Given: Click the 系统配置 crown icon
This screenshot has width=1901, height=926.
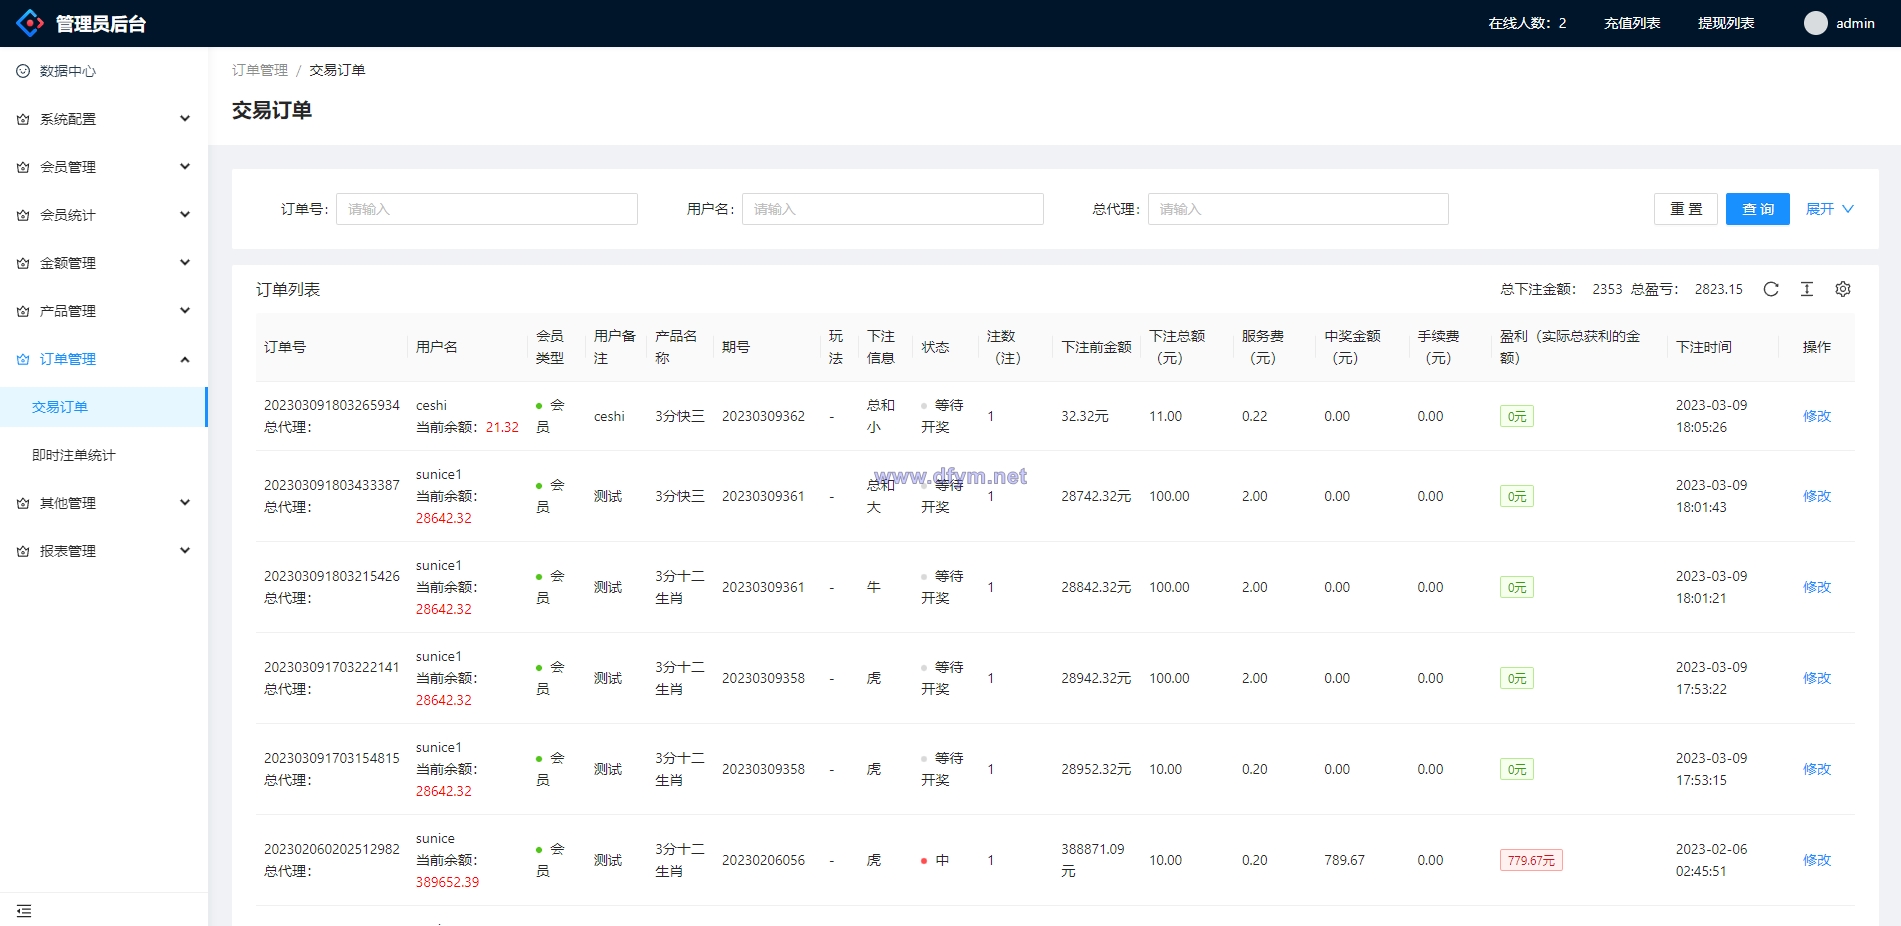Looking at the screenshot, I should pos(23,119).
